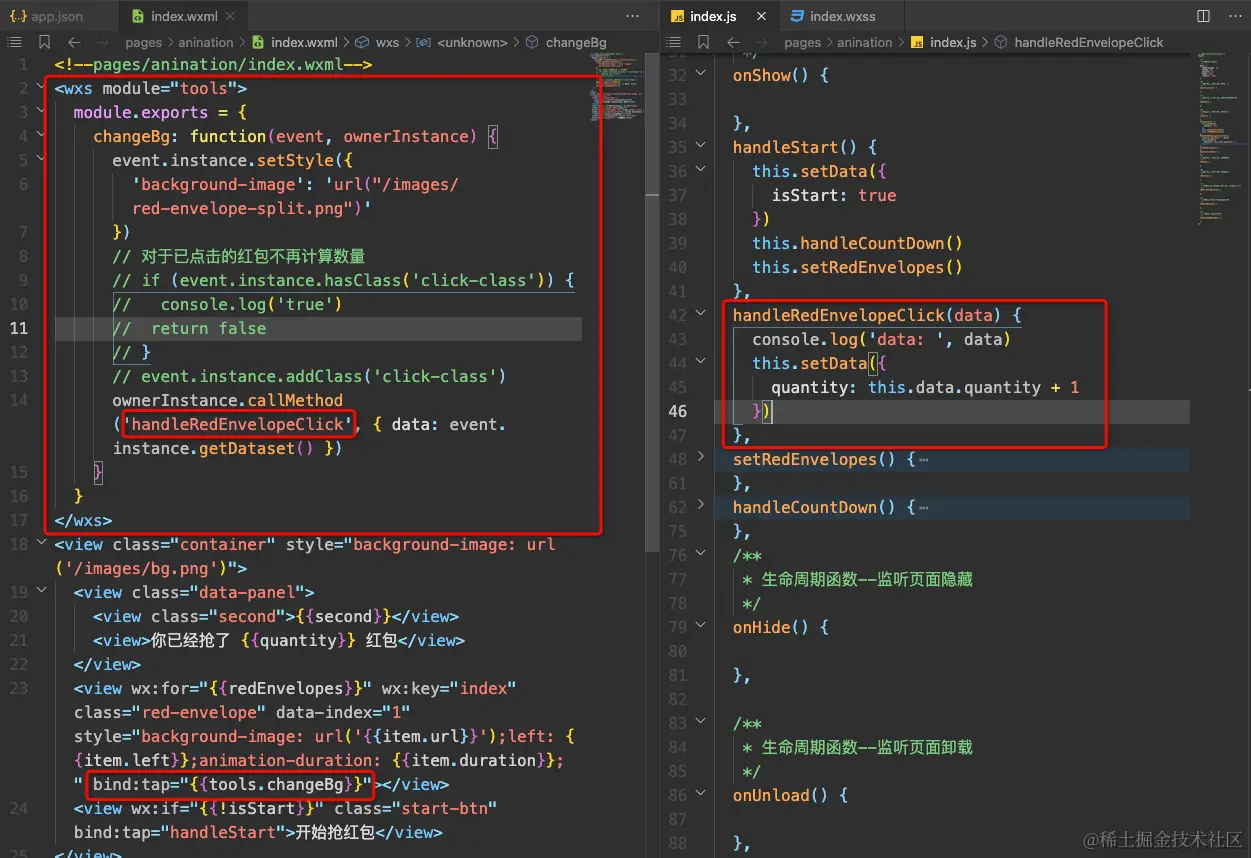Click 'tools.changeBg' in the bind:tap attribute
This screenshot has height=858, width=1251.
(x=278, y=784)
